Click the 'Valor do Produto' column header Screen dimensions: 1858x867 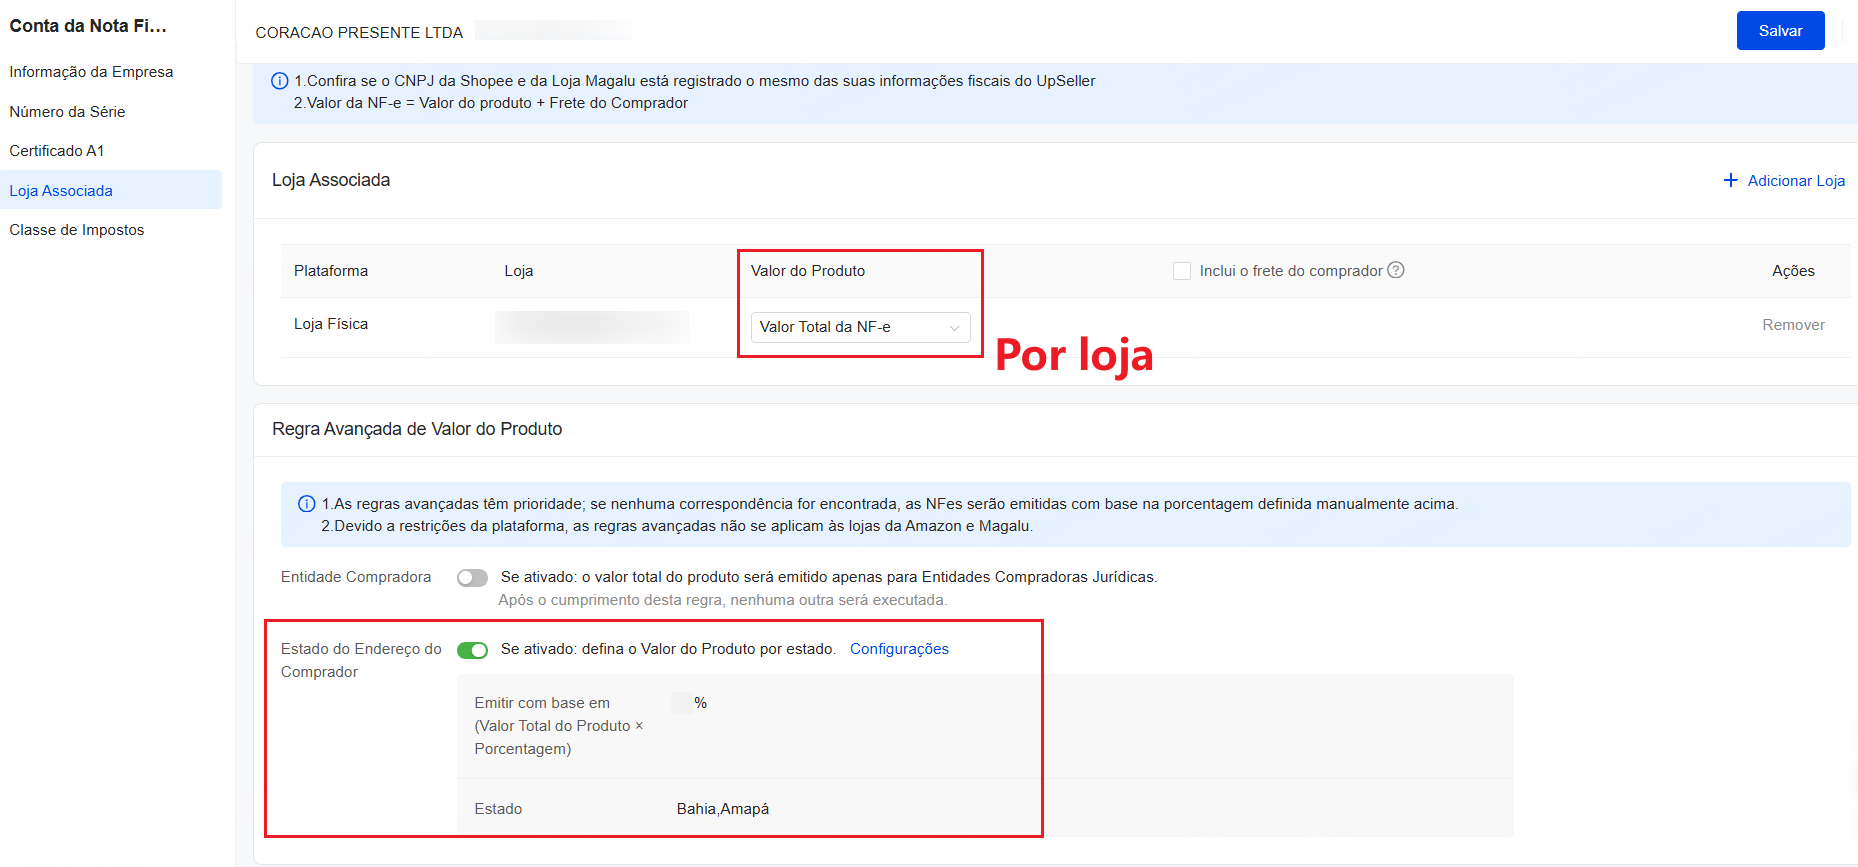(x=808, y=271)
